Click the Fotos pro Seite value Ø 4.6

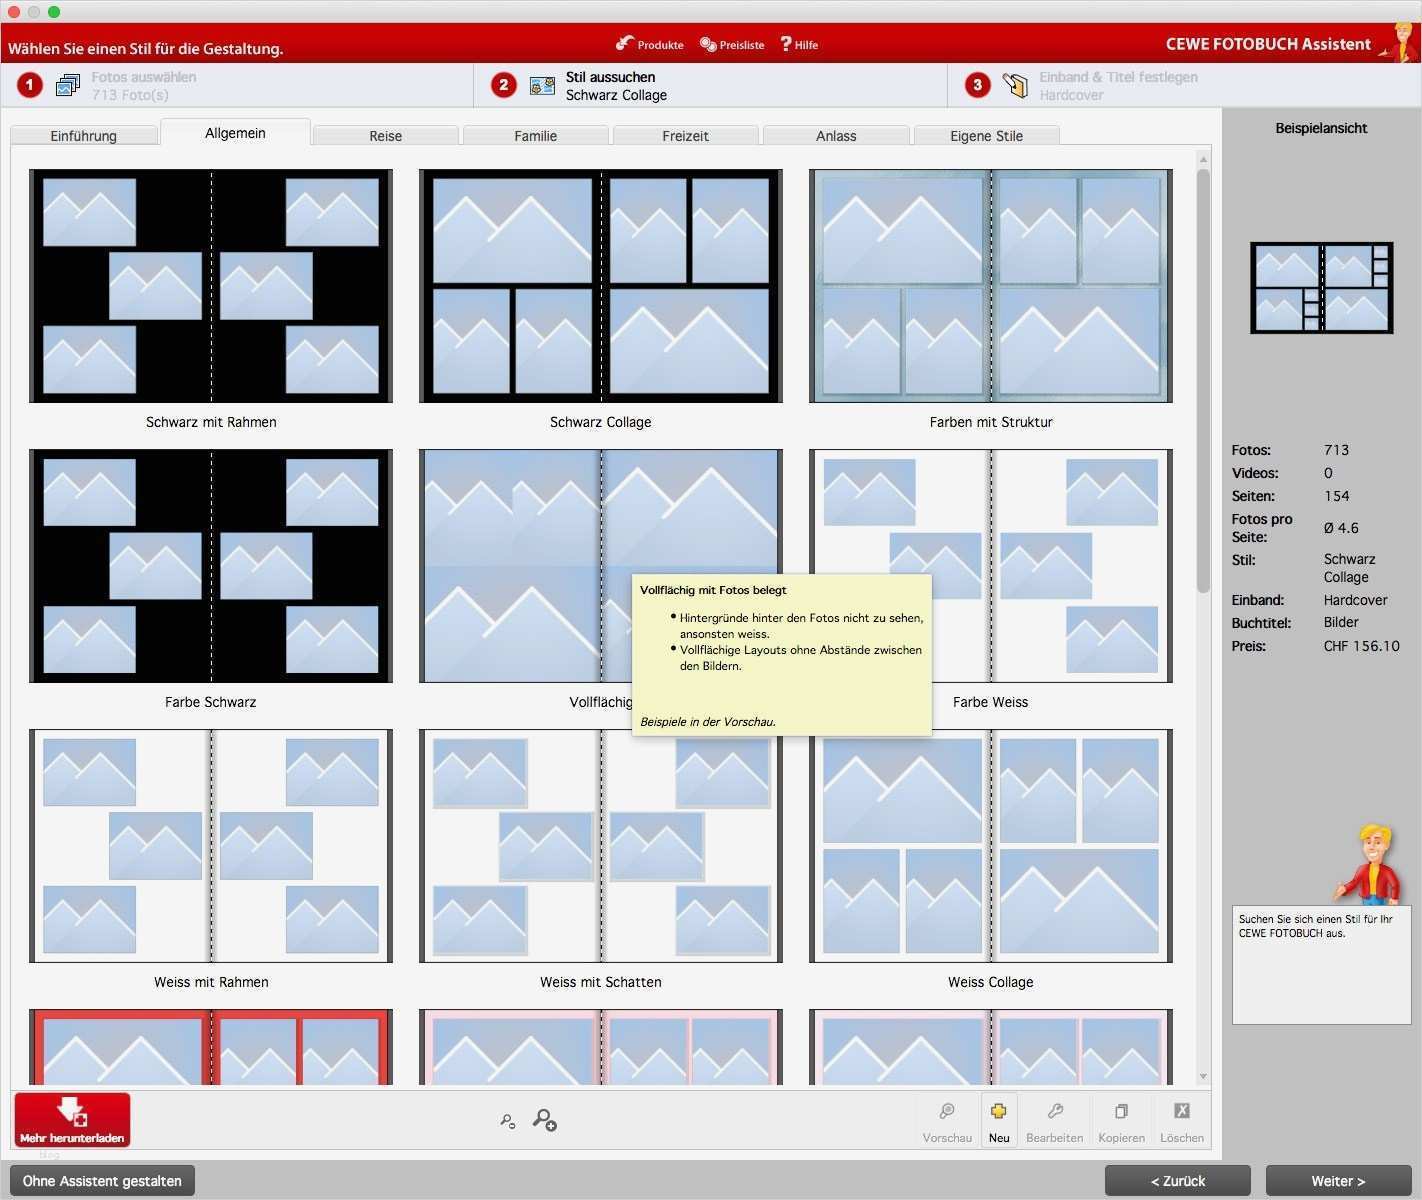[x=1341, y=528]
